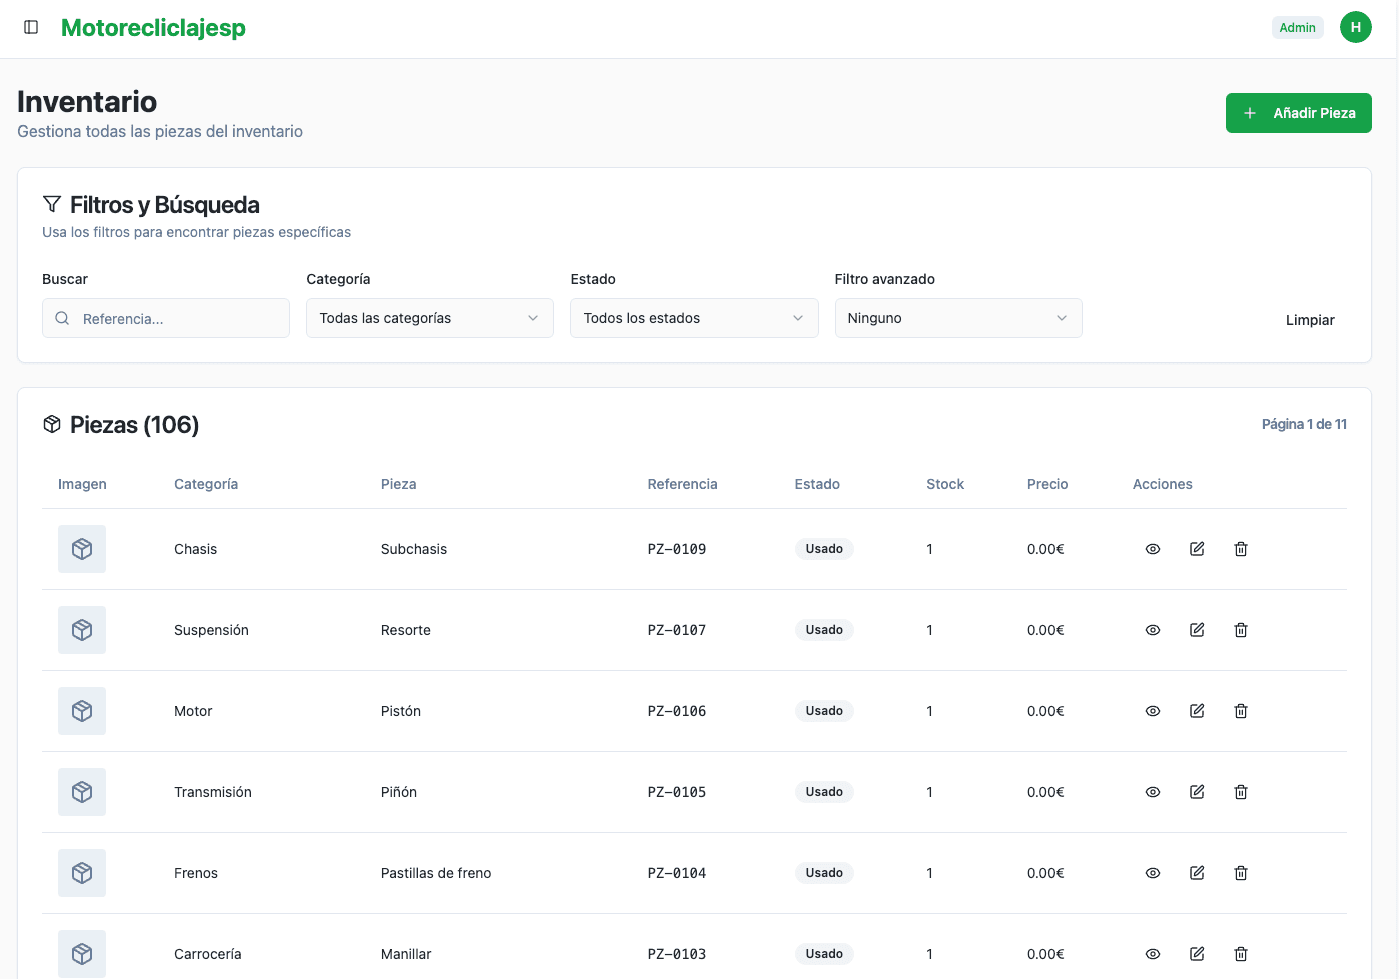Open image placeholder for Manillar row
The image size is (1399, 979).
coord(82,954)
